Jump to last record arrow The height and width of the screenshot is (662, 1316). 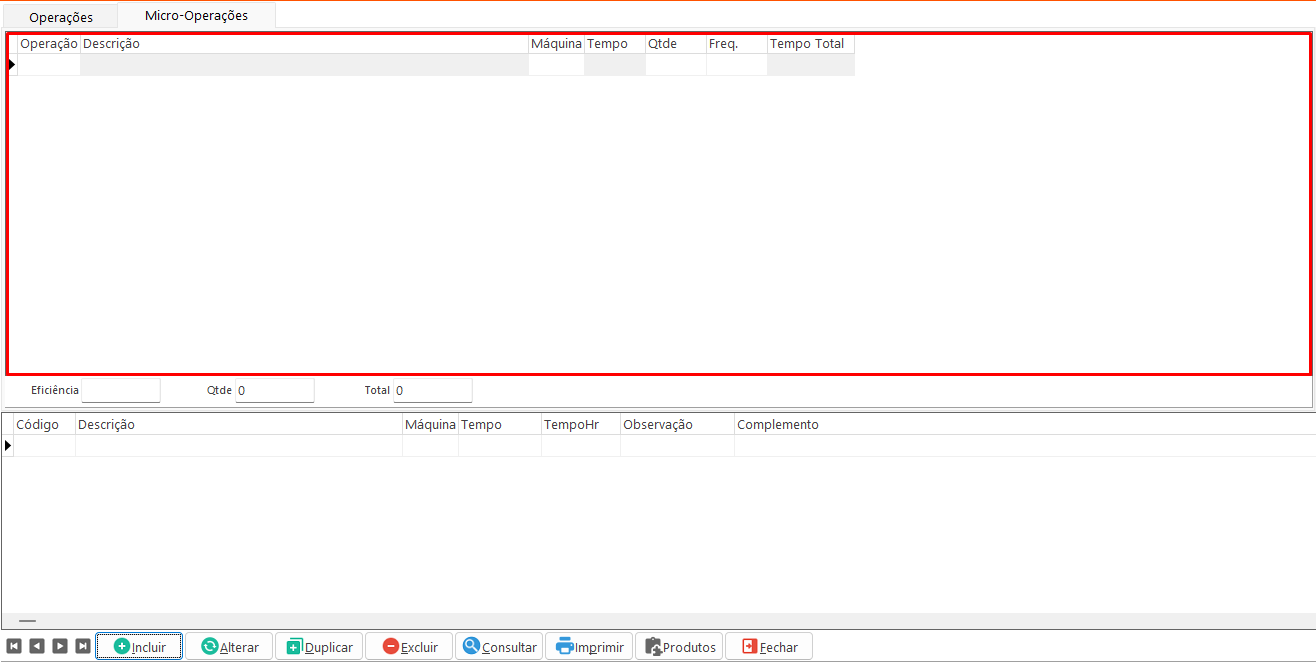click(83, 646)
